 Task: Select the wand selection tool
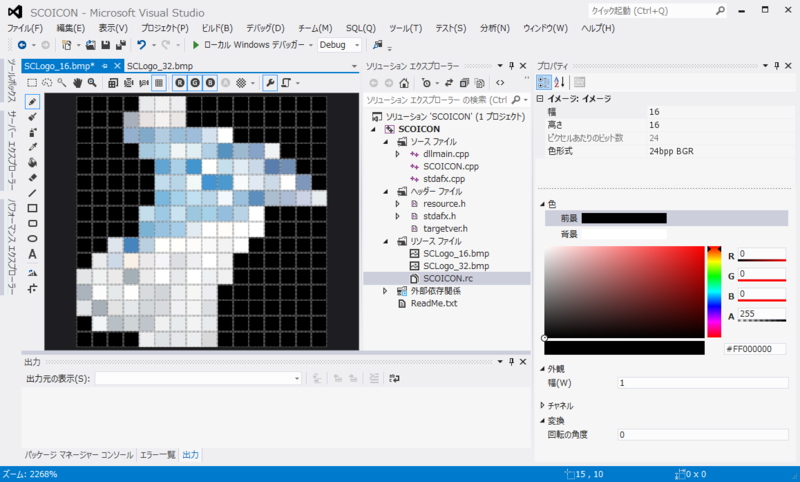tap(62, 83)
